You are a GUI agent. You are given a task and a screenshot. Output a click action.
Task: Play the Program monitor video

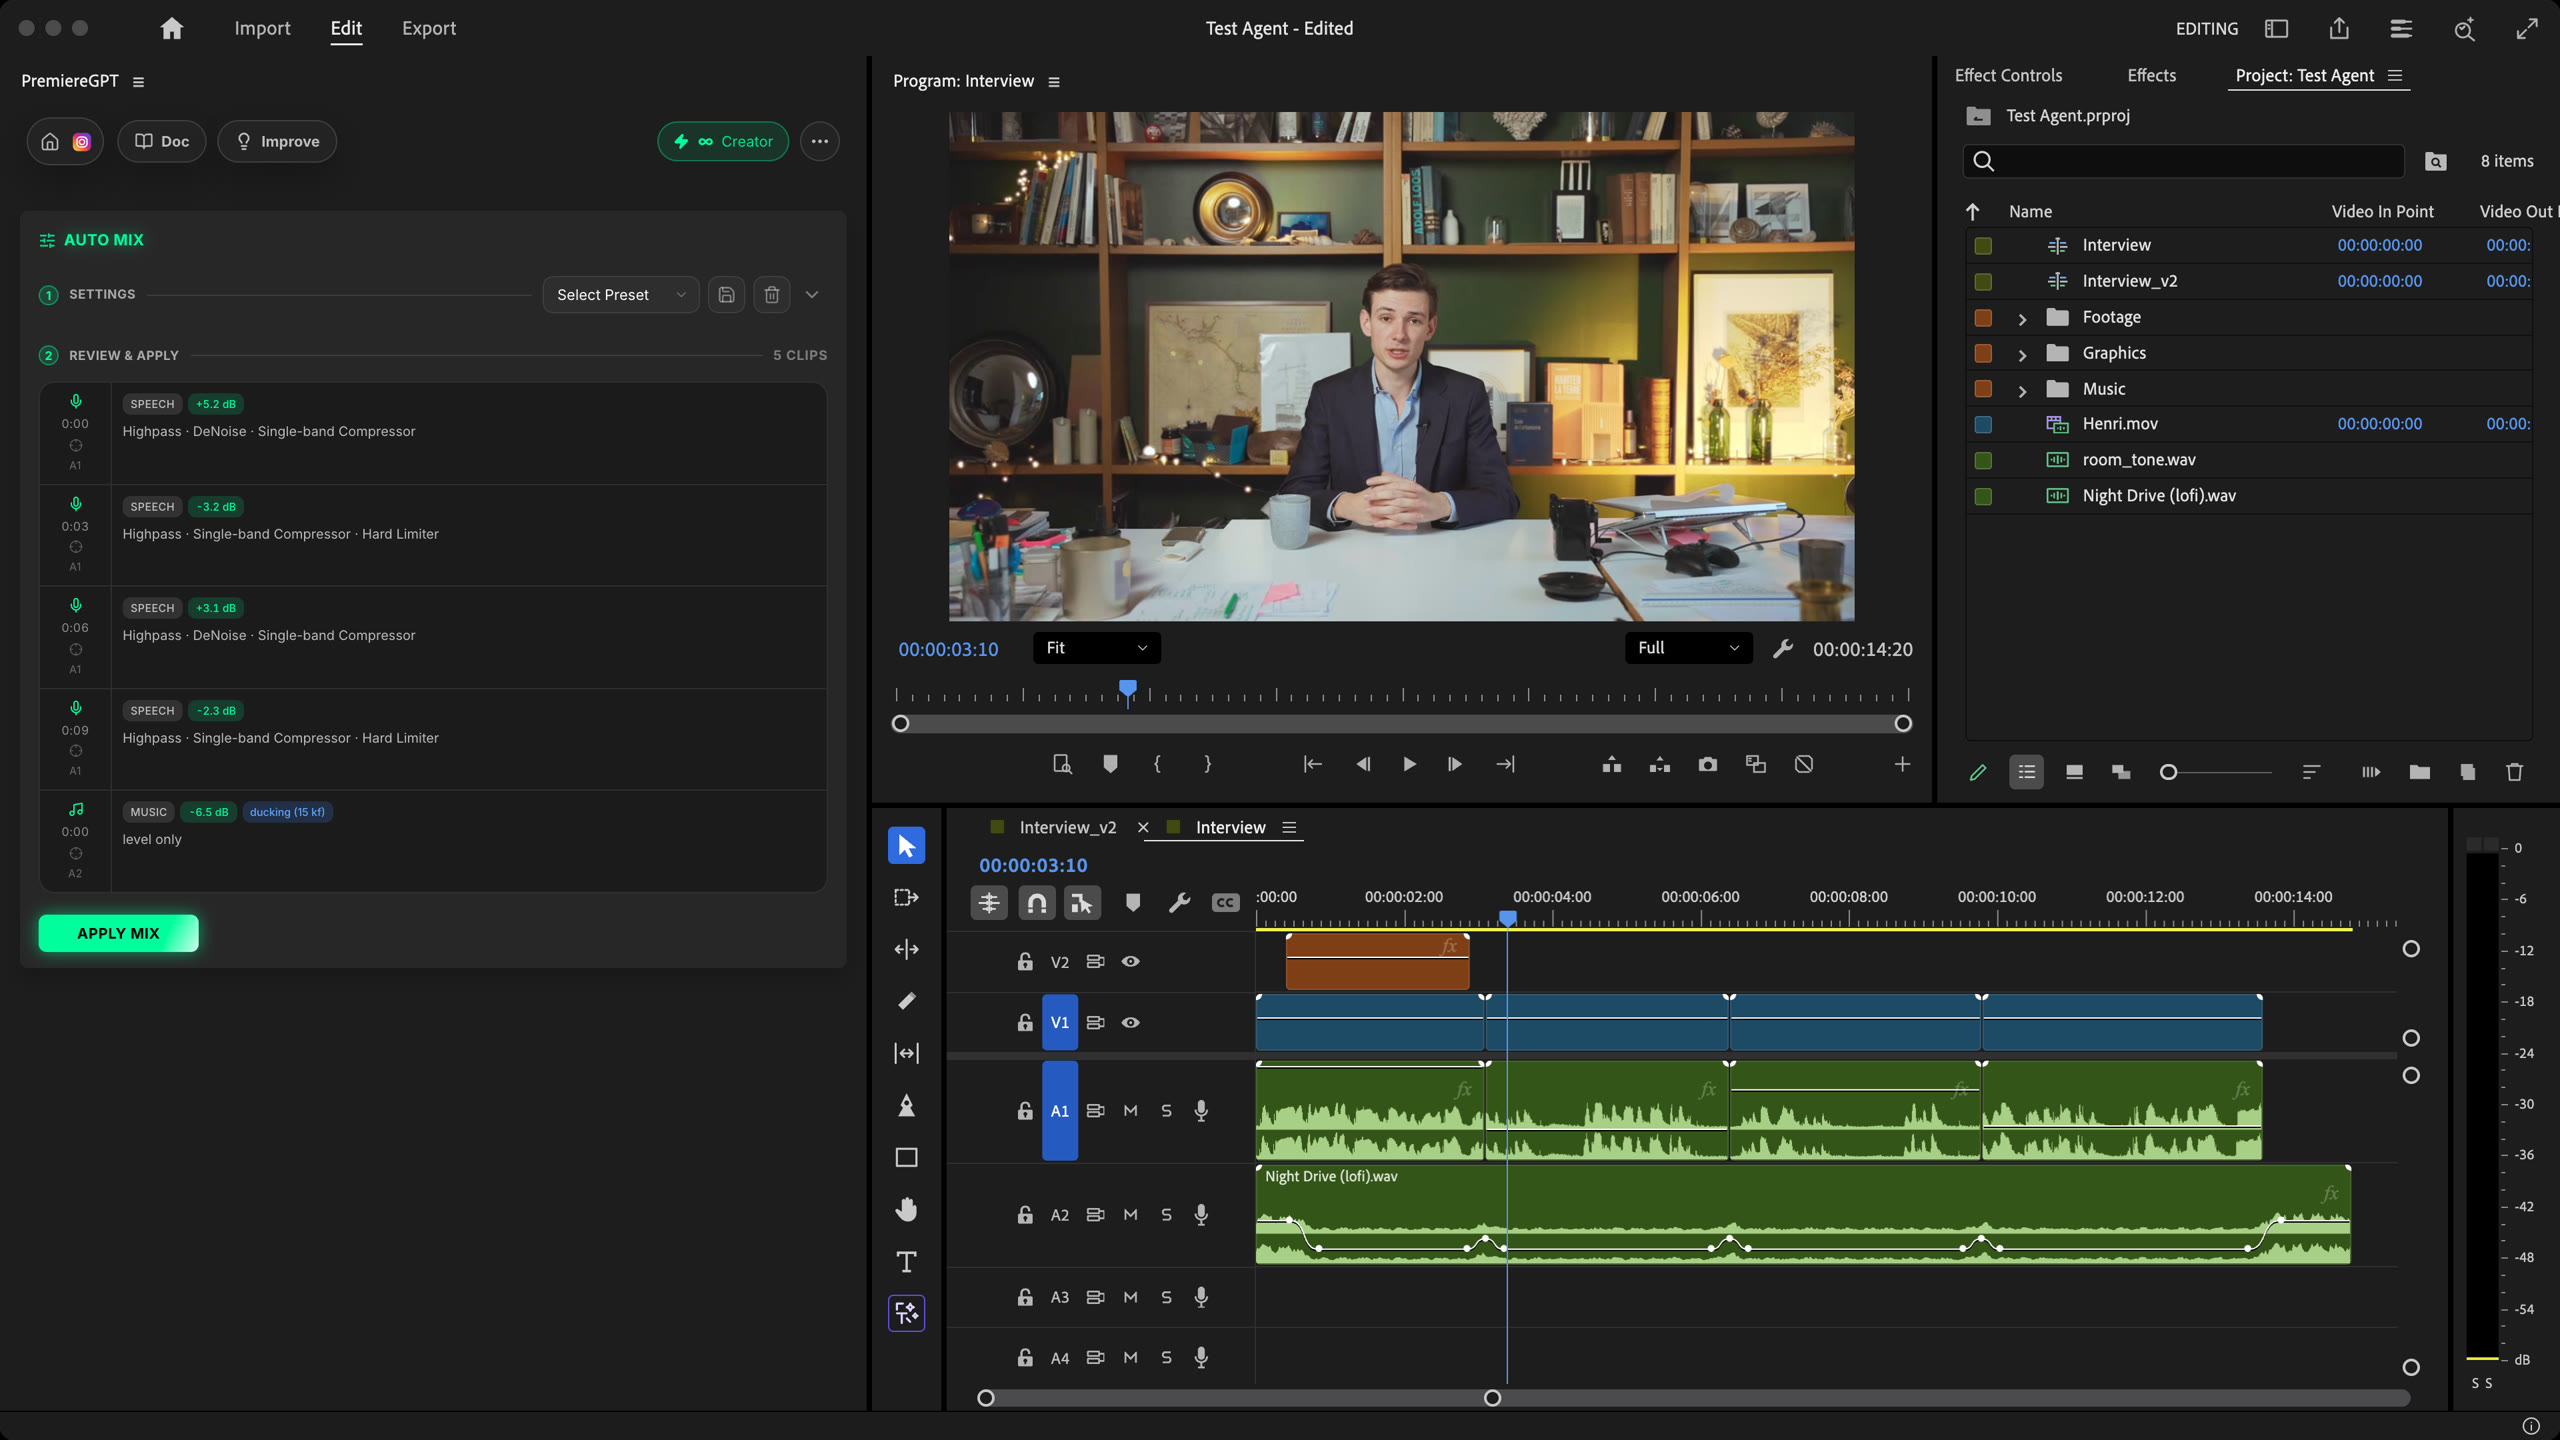click(x=1408, y=764)
